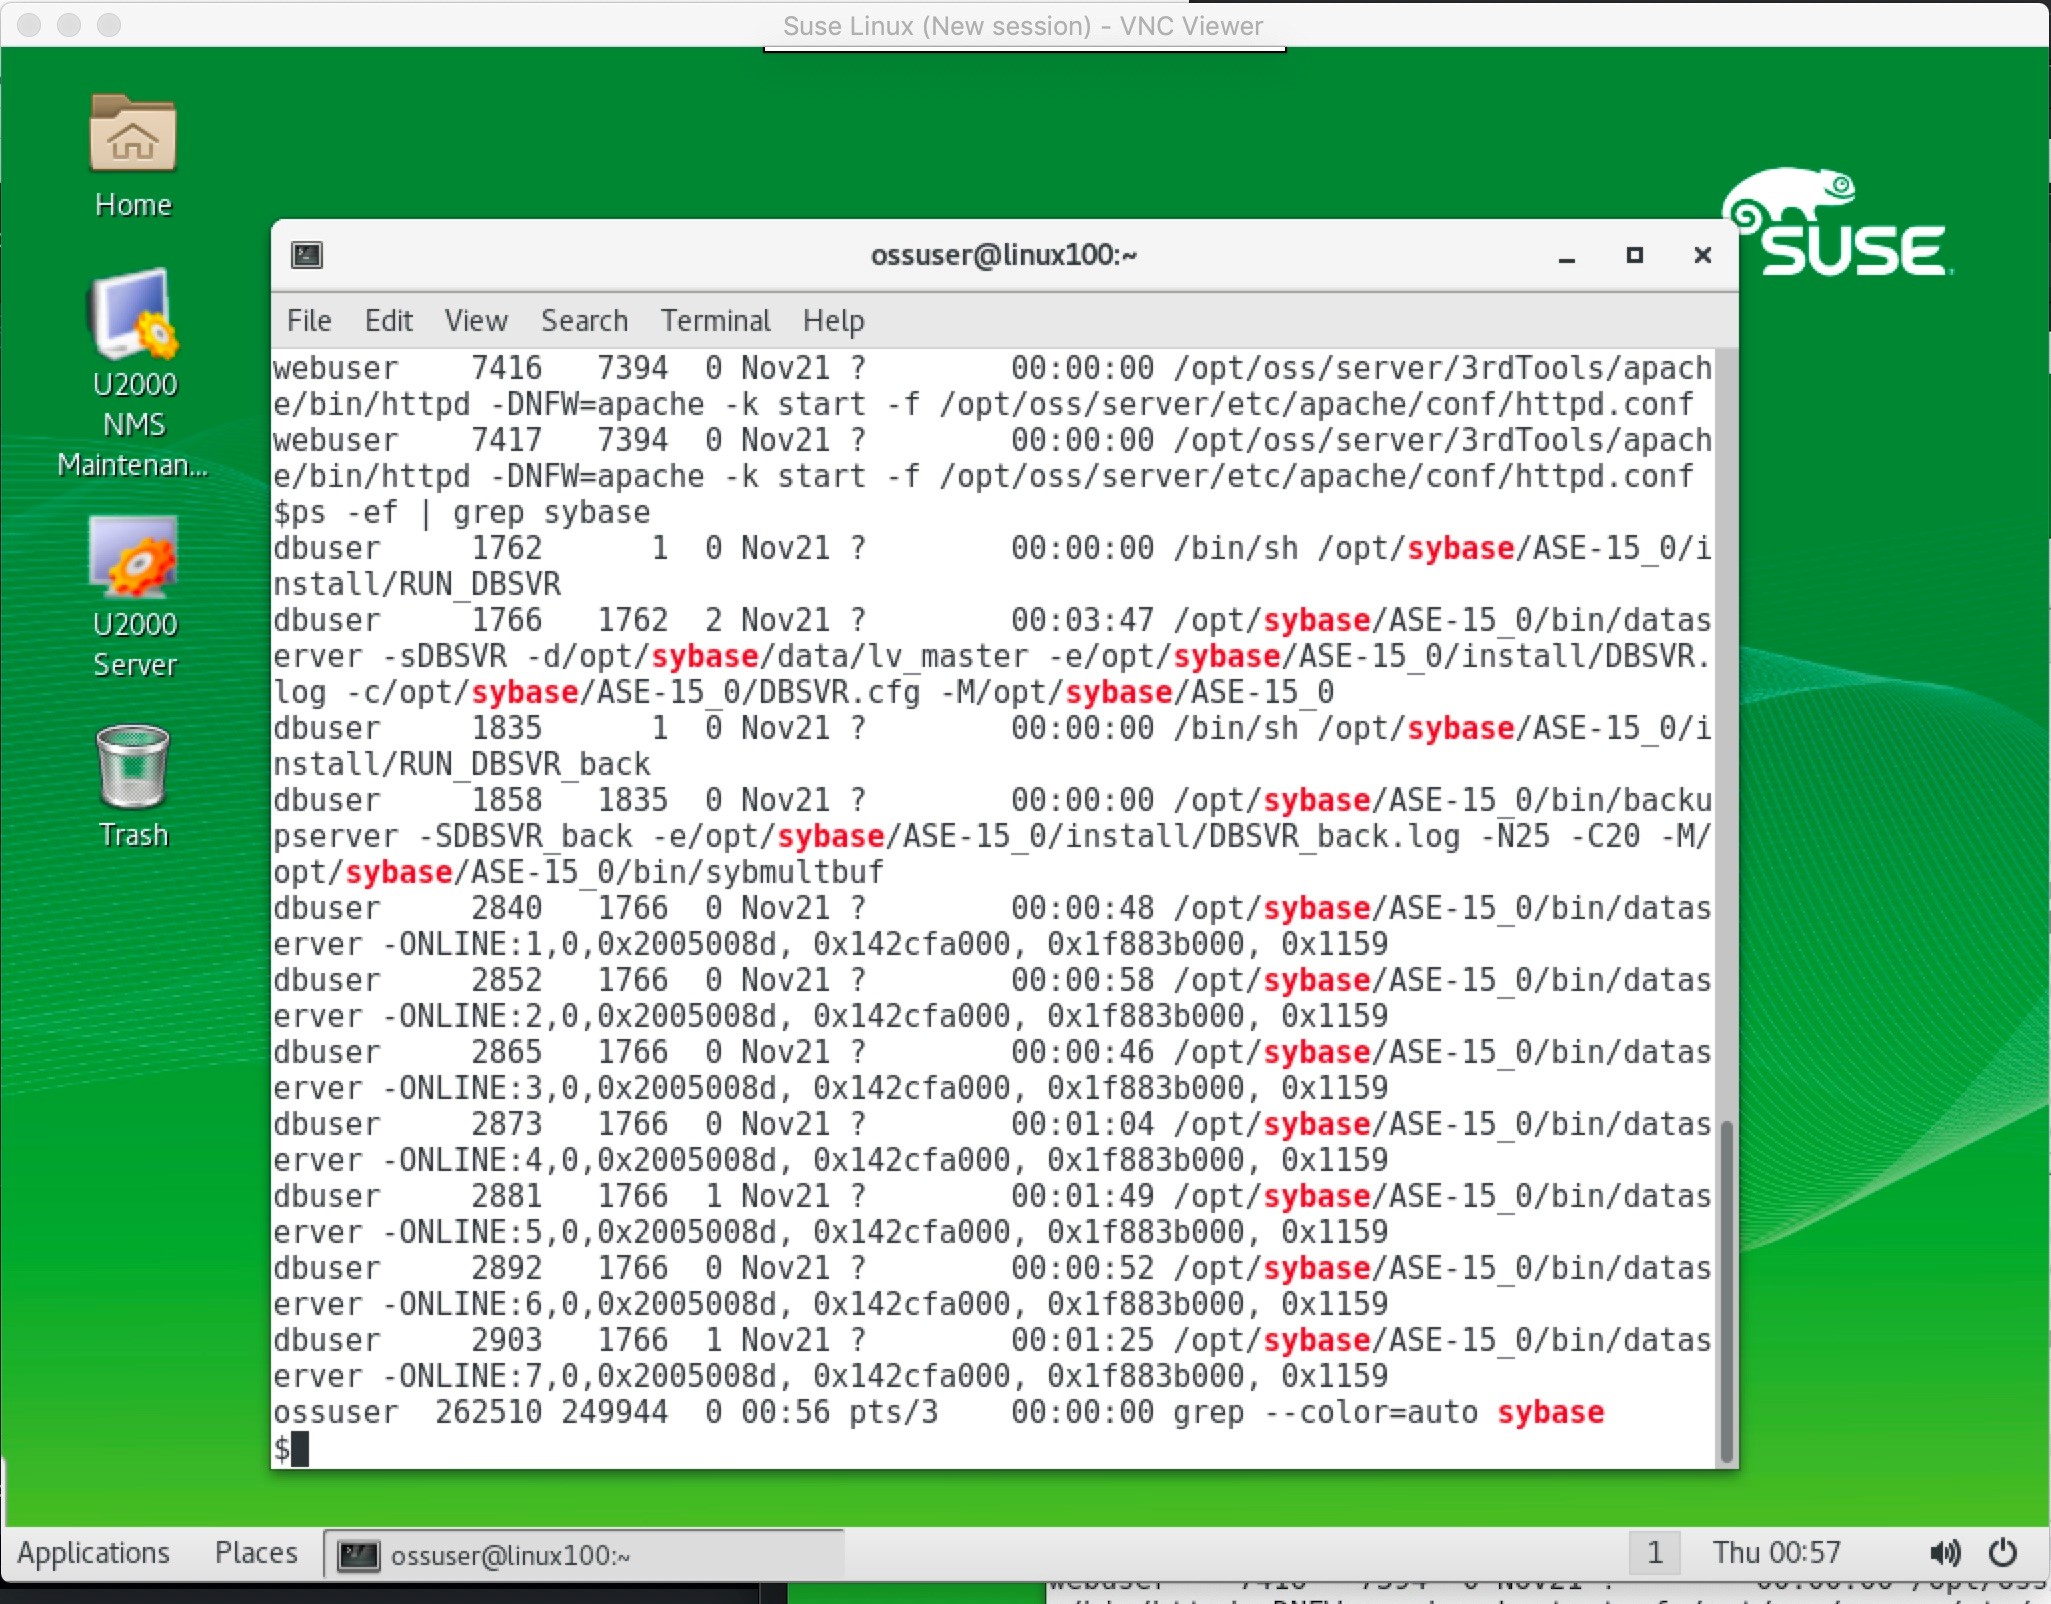Click the '$ps -ef | grep sybase' command line
Image resolution: width=2051 pixels, height=1604 pixels.
click(x=462, y=513)
